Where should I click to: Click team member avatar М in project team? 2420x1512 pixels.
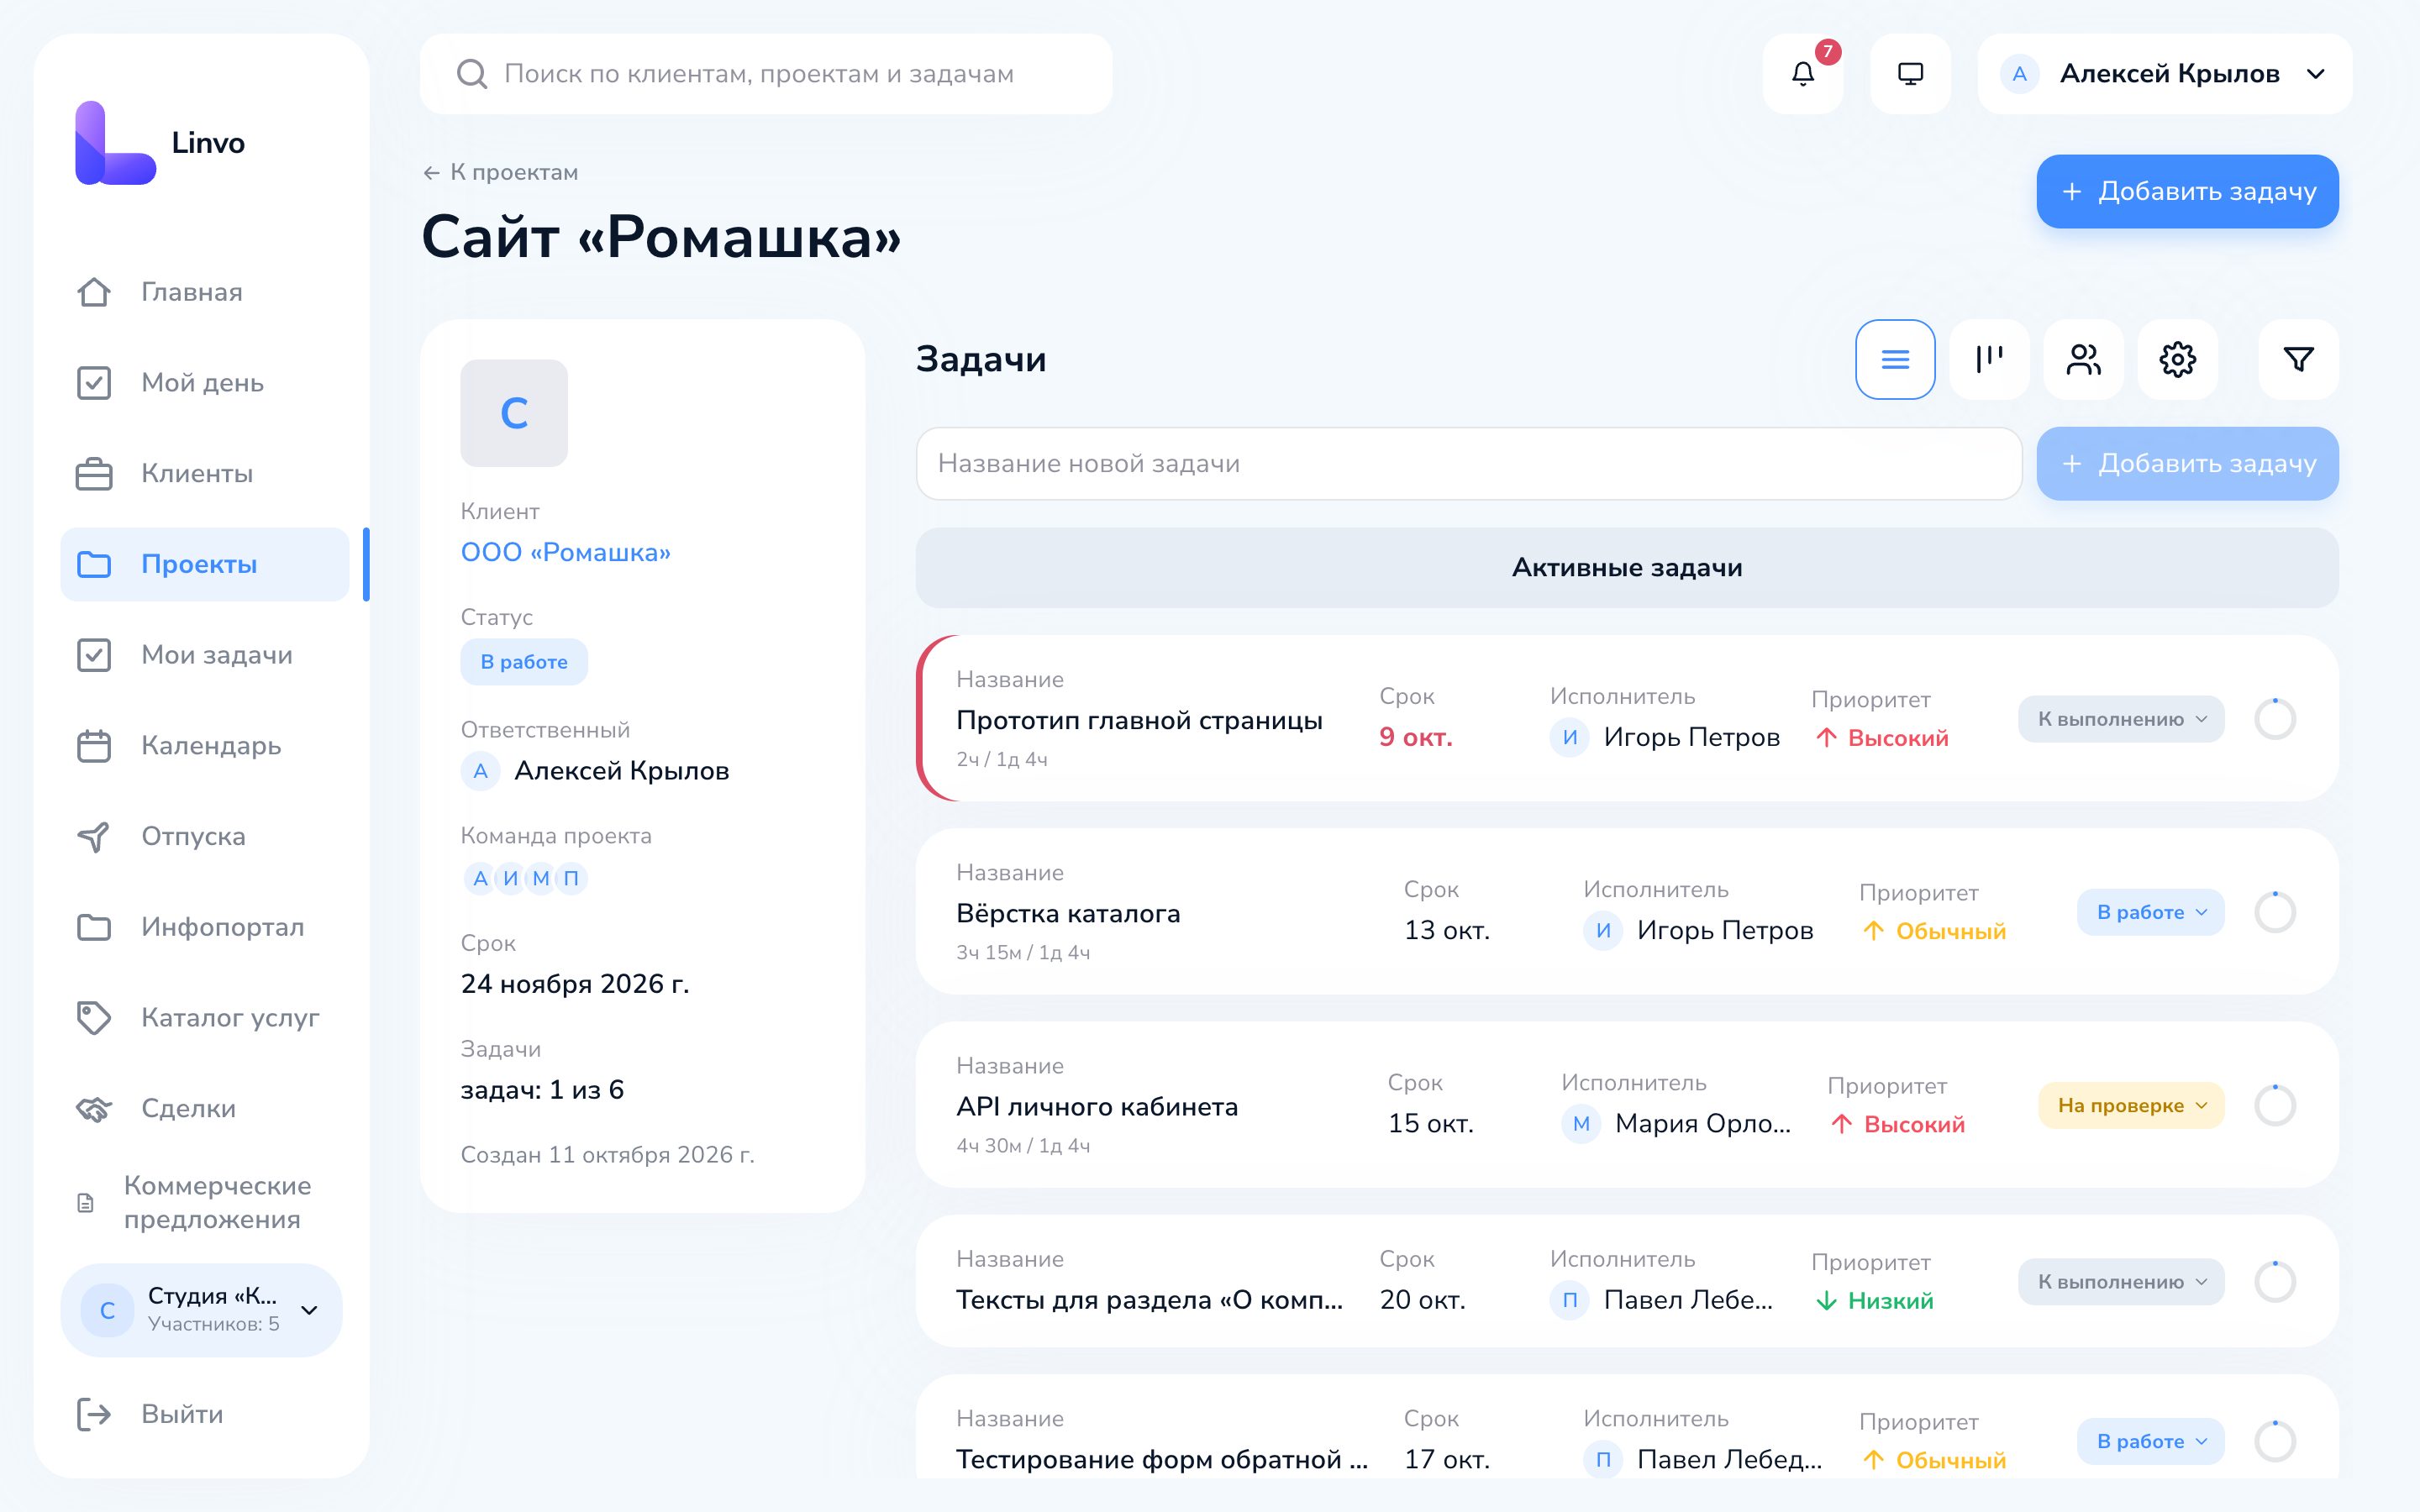[x=541, y=878]
